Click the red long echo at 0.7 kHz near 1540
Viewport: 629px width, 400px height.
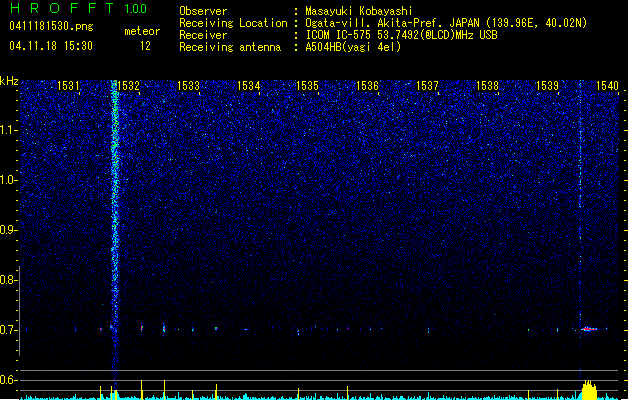click(x=589, y=329)
